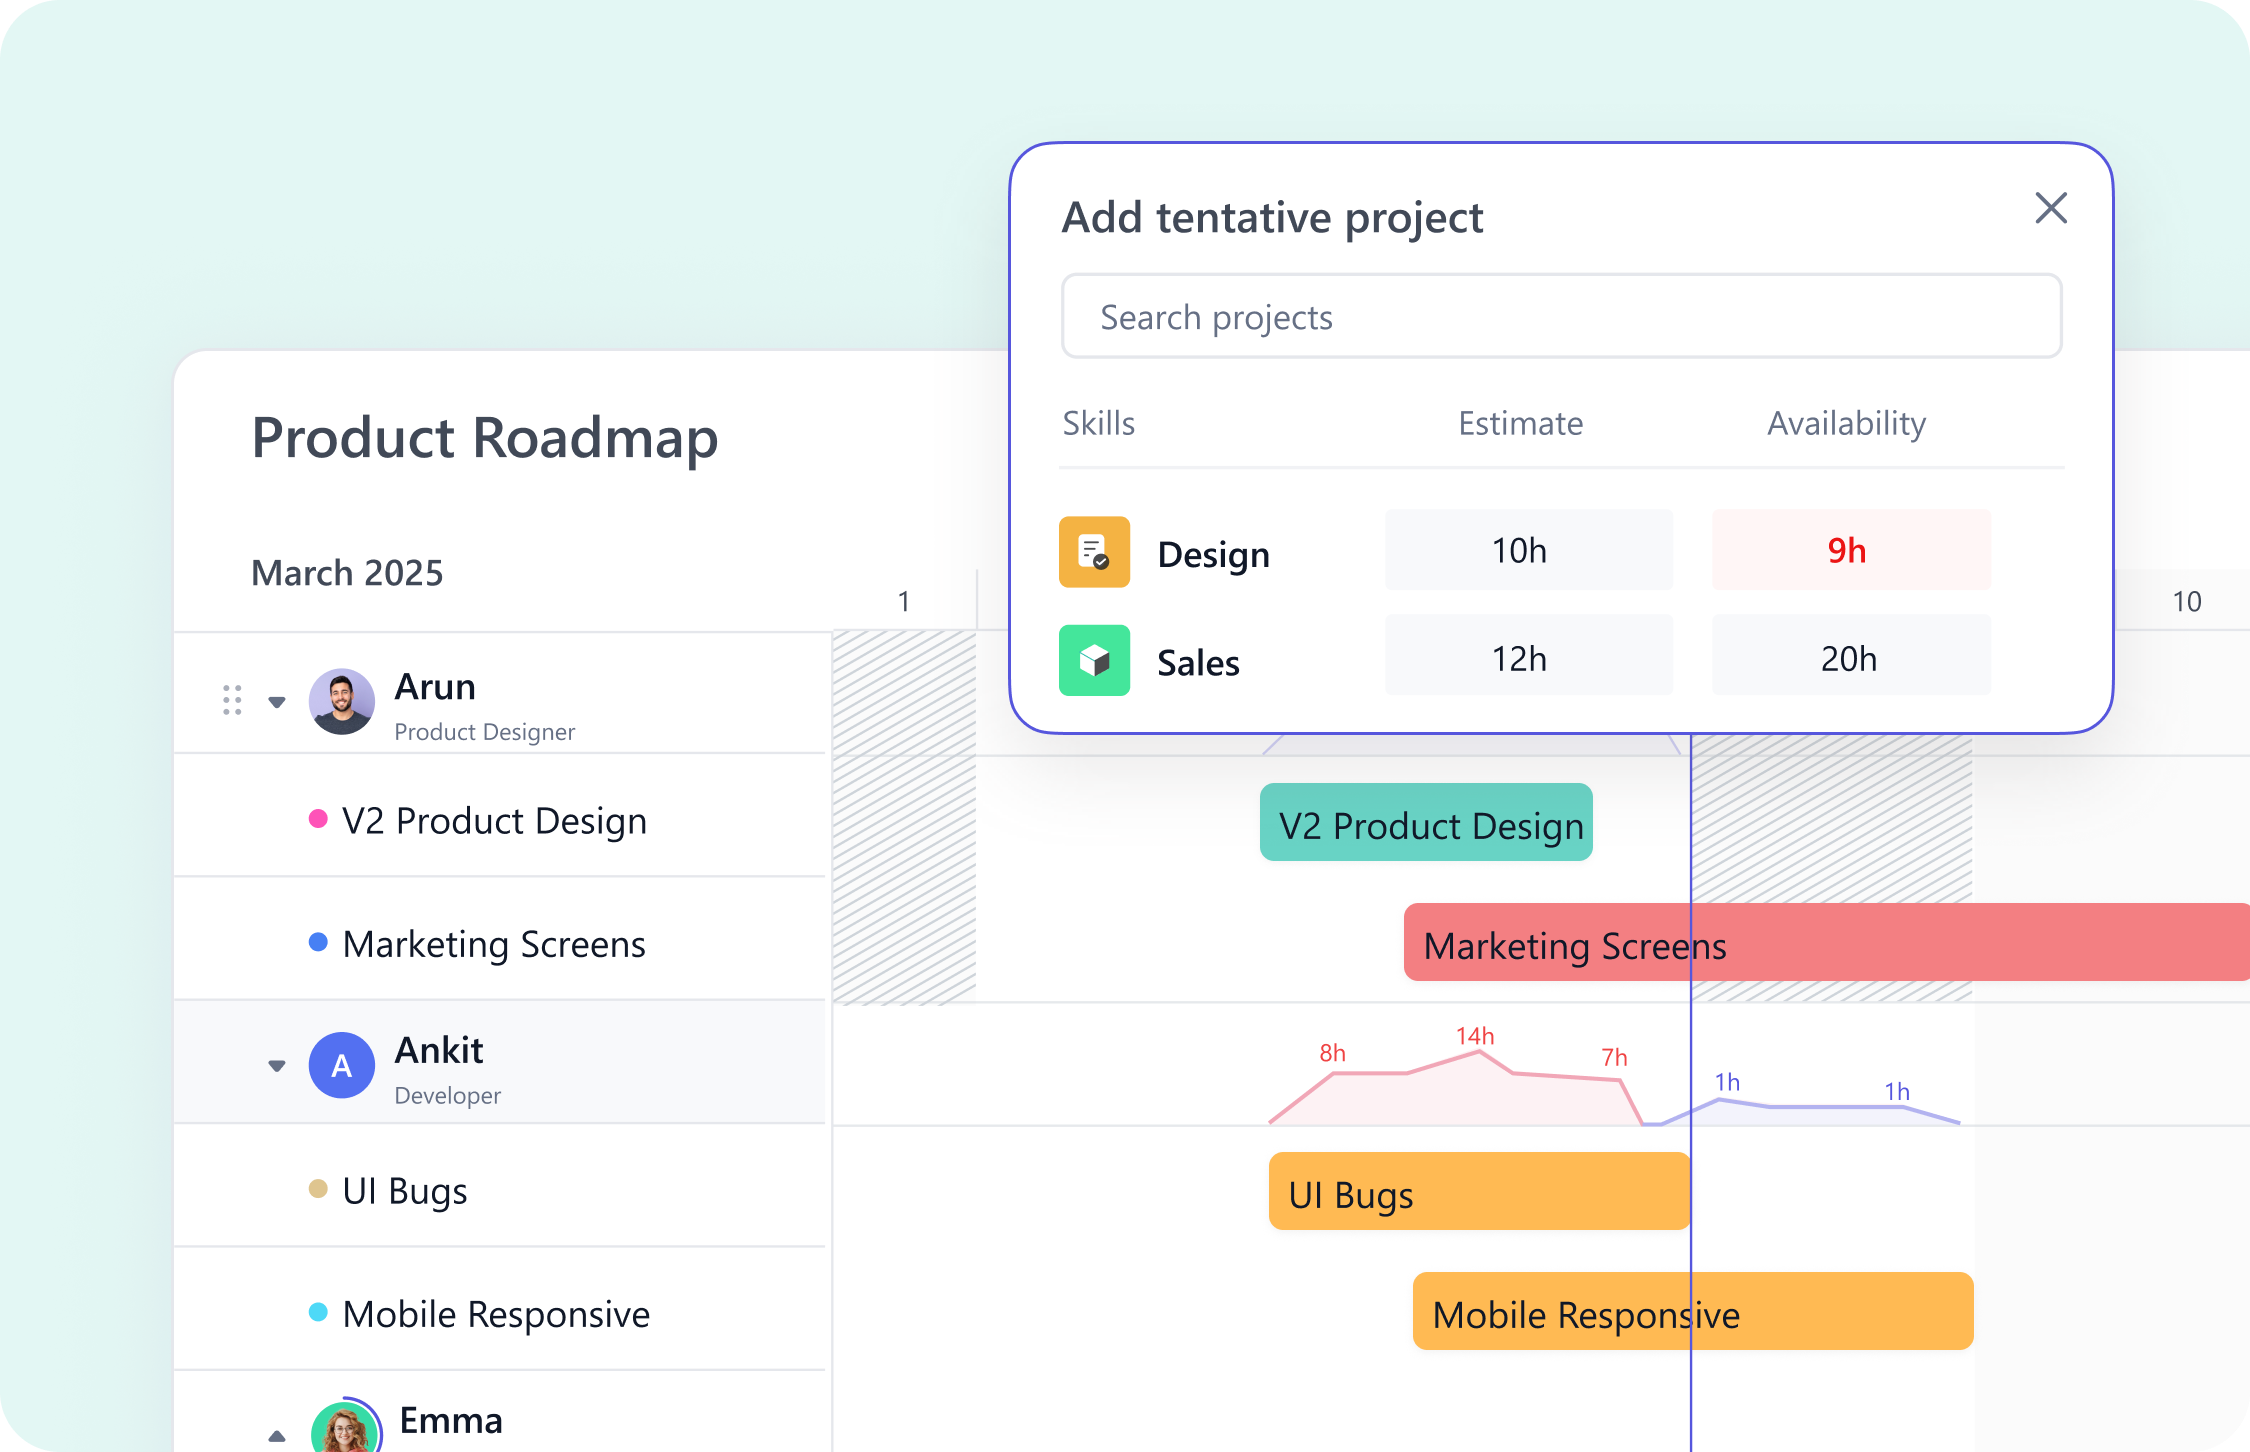
Task: Collapse Ankit's project list arrow
Action: [x=277, y=1065]
